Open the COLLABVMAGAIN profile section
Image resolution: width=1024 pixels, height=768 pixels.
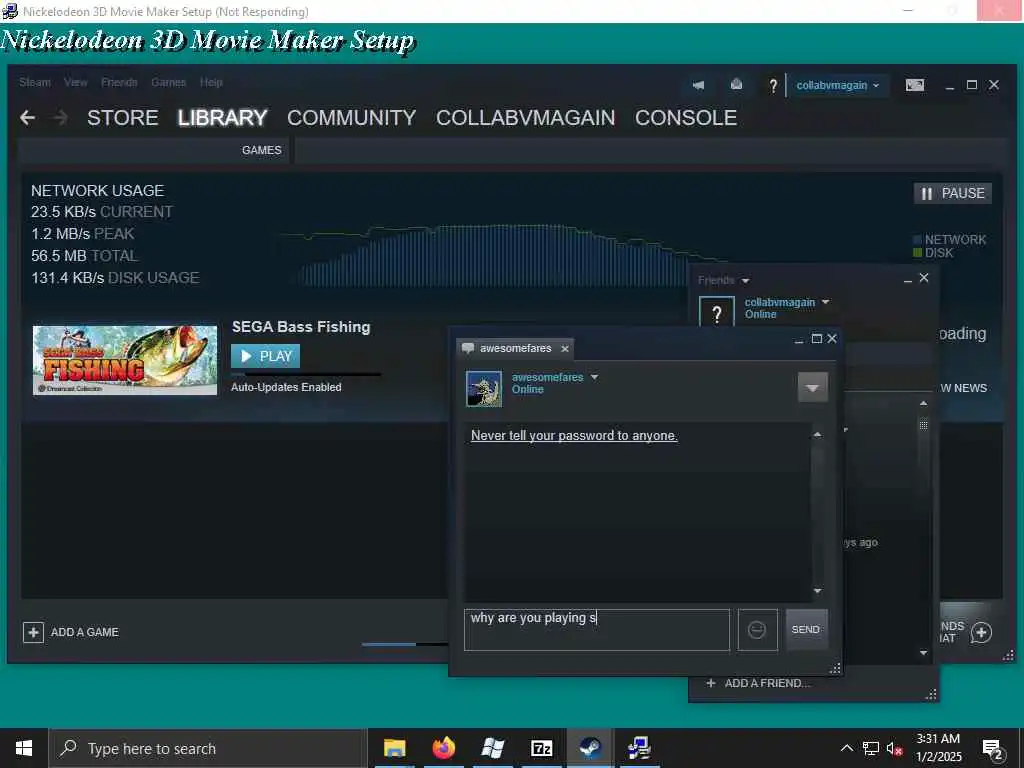pos(526,118)
